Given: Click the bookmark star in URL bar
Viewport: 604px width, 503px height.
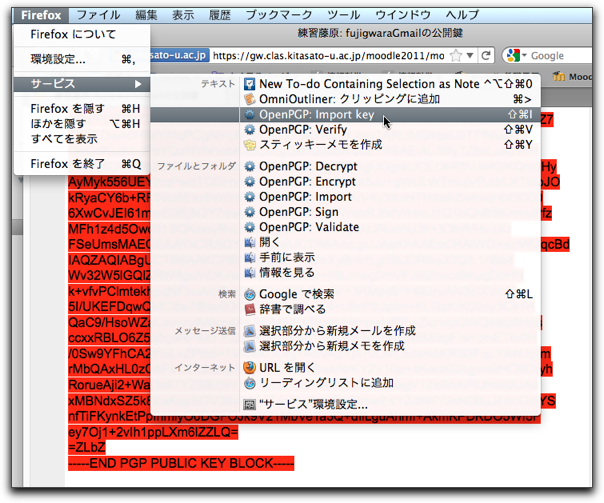Looking at the screenshot, I should click(x=456, y=55).
